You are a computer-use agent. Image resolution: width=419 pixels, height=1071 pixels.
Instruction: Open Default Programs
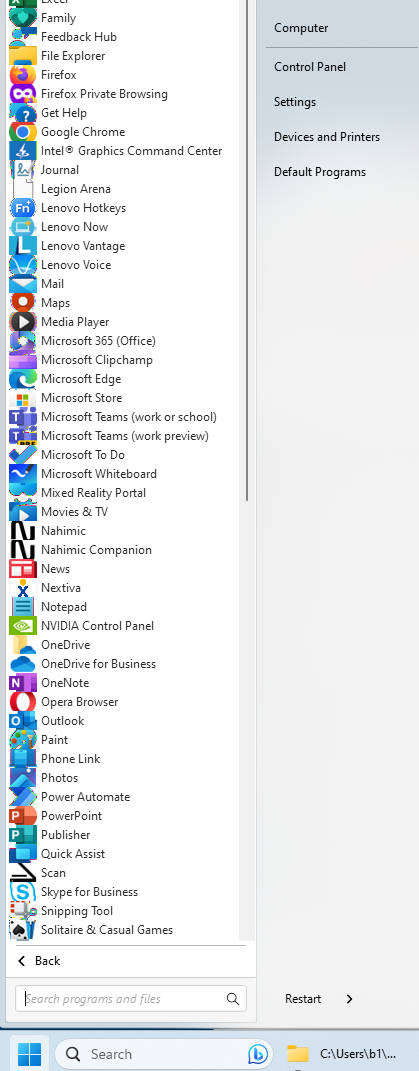click(320, 172)
